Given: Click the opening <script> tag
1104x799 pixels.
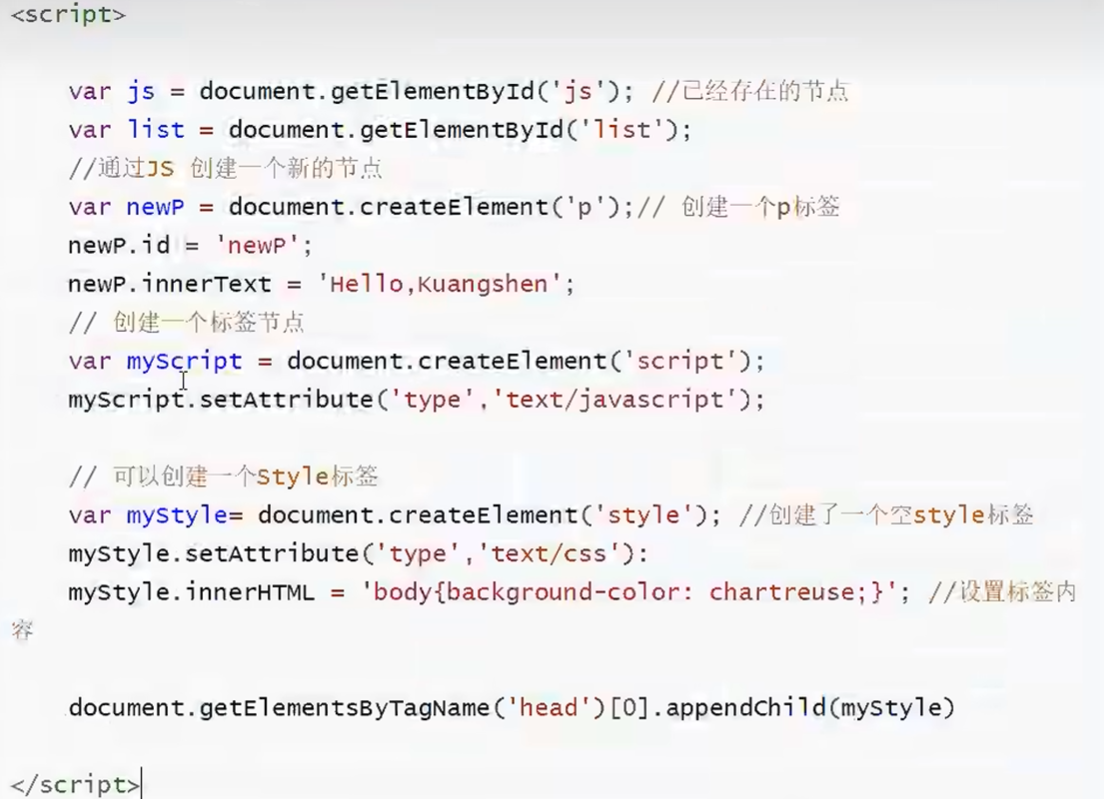Looking at the screenshot, I should (68, 14).
